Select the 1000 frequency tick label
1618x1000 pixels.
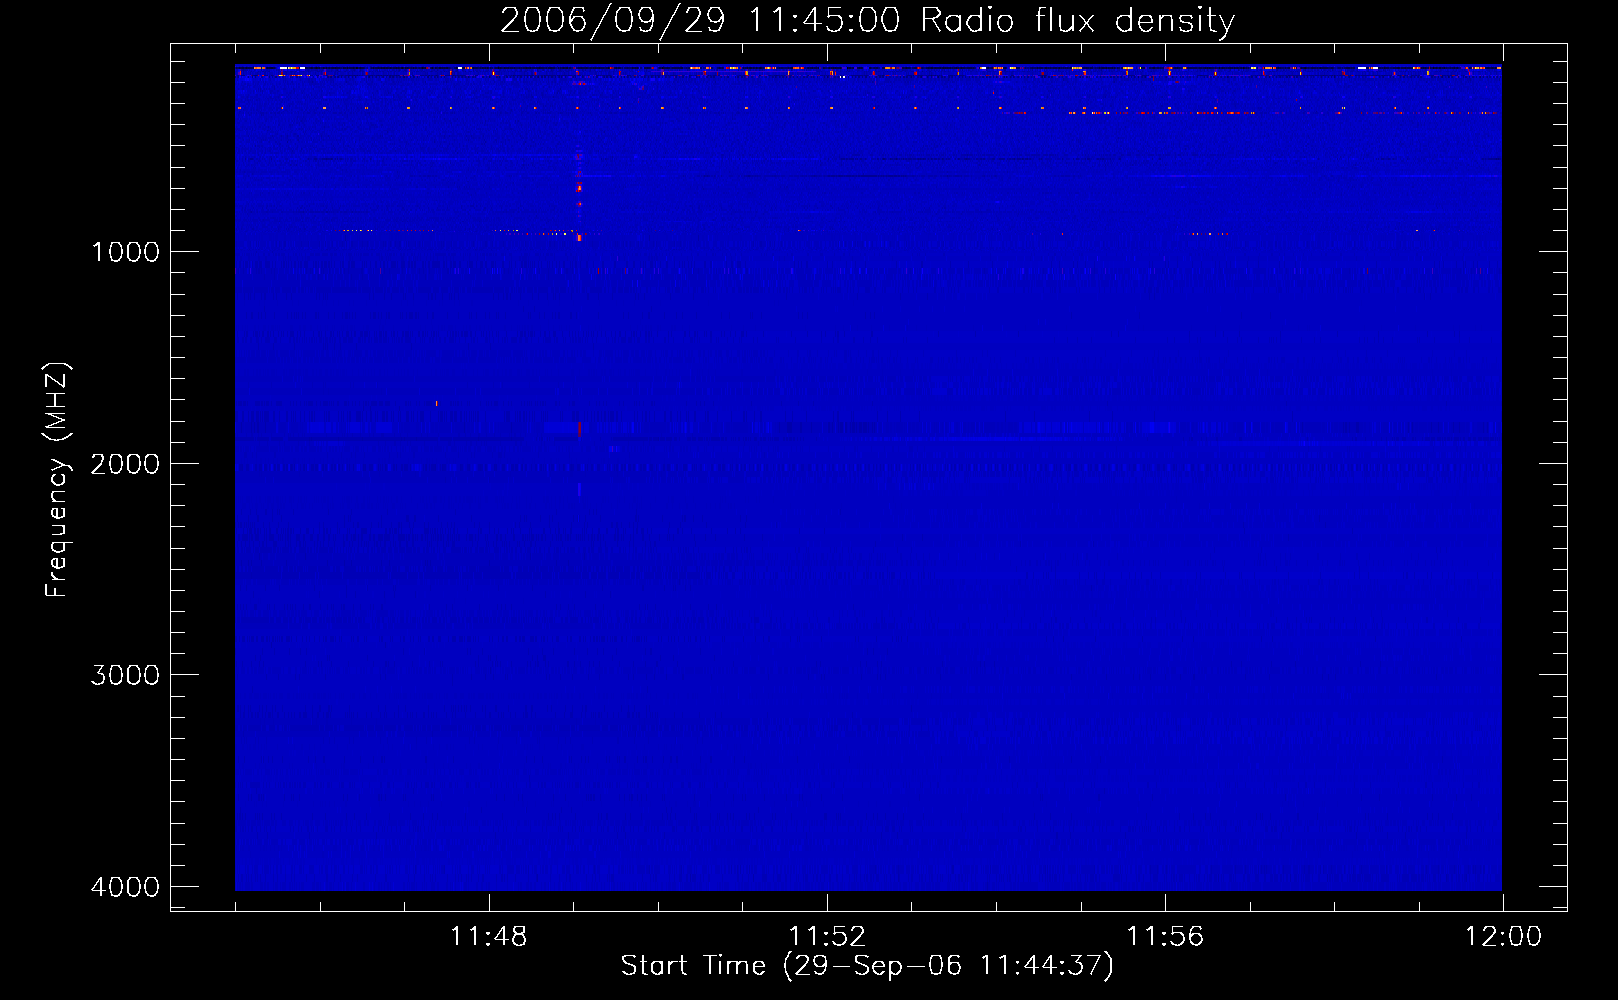click(125, 251)
